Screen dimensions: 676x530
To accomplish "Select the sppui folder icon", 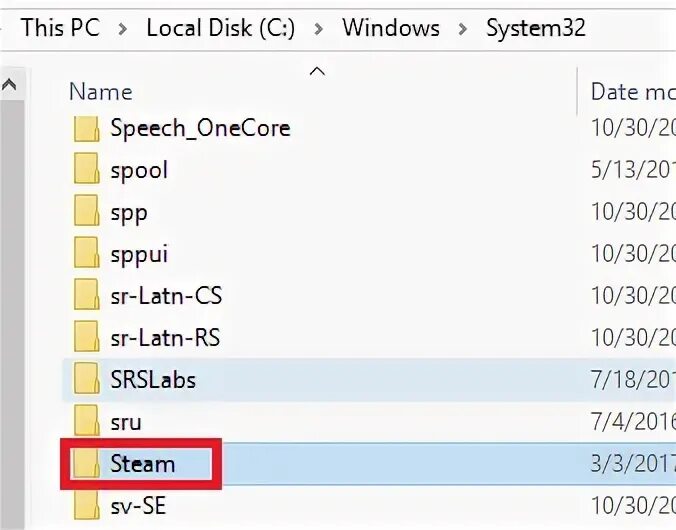I will tap(87, 254).
